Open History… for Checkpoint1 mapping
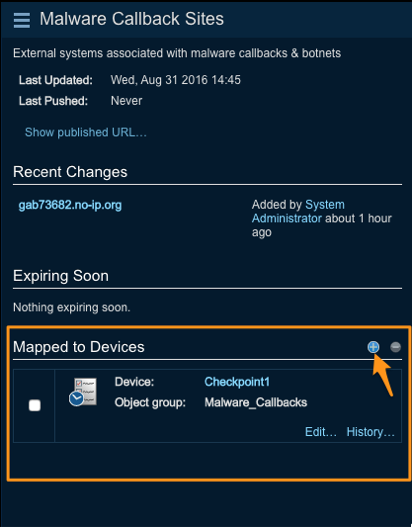 pos(370,432)
